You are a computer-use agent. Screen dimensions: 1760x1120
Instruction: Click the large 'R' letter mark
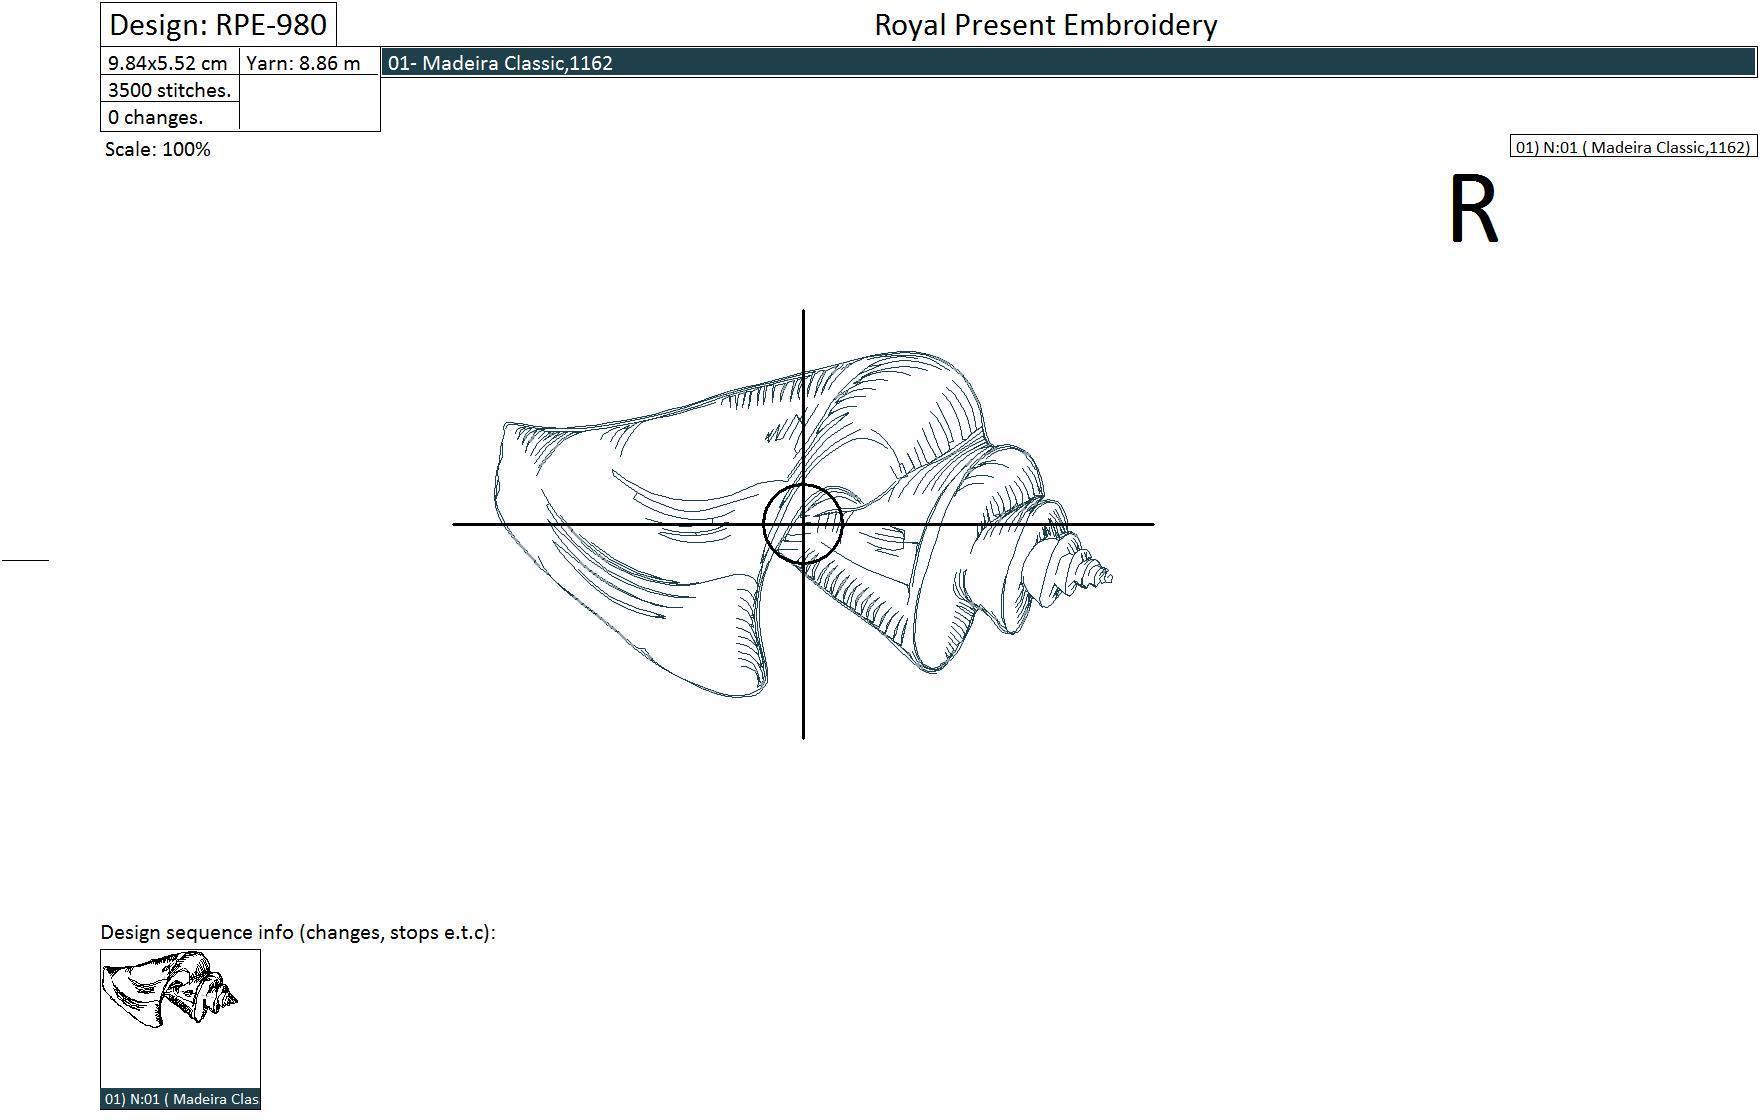(x=1474, y=209)
